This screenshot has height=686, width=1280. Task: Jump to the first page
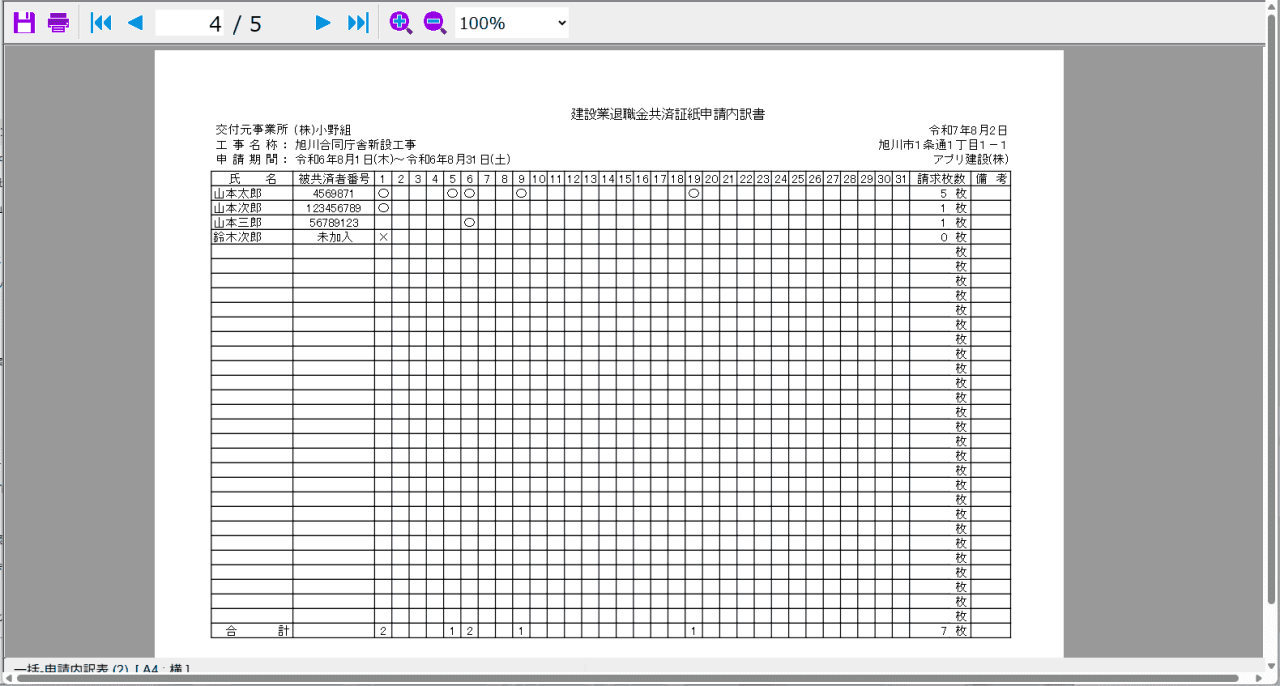(101, 23)
